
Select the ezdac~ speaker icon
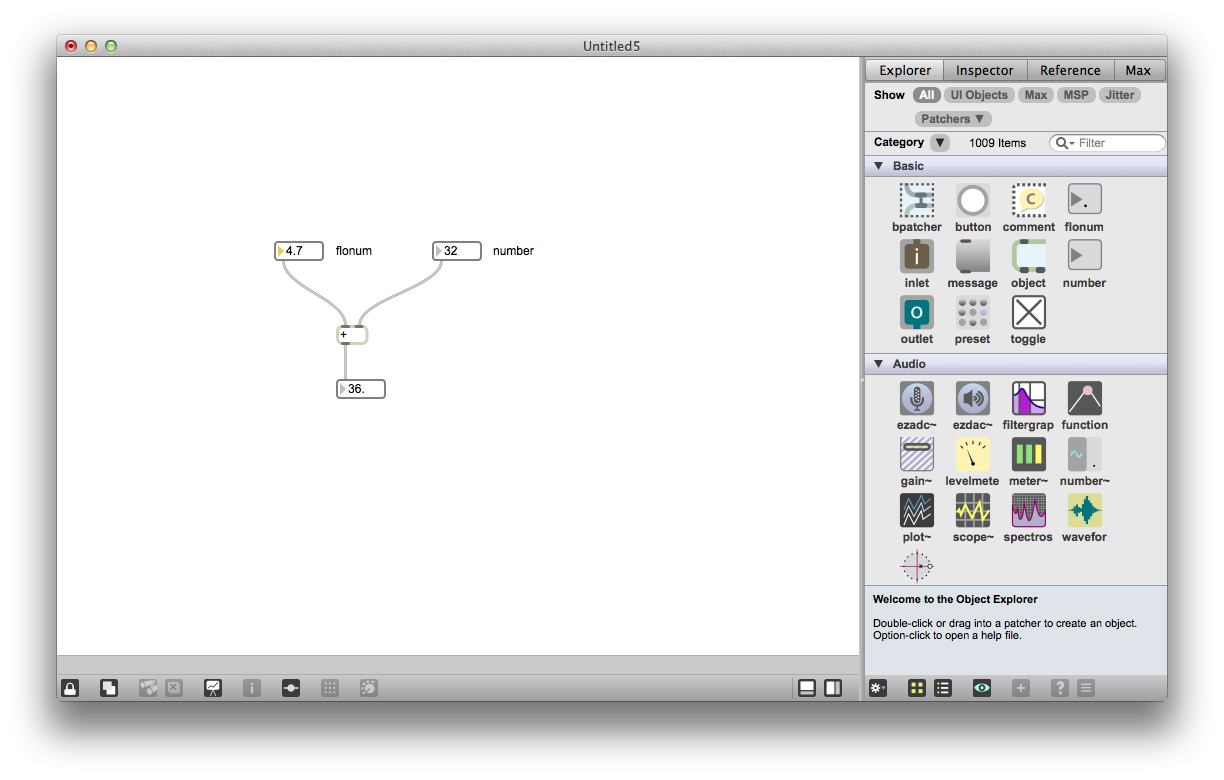pyautogui.click(x=973, y=398)
